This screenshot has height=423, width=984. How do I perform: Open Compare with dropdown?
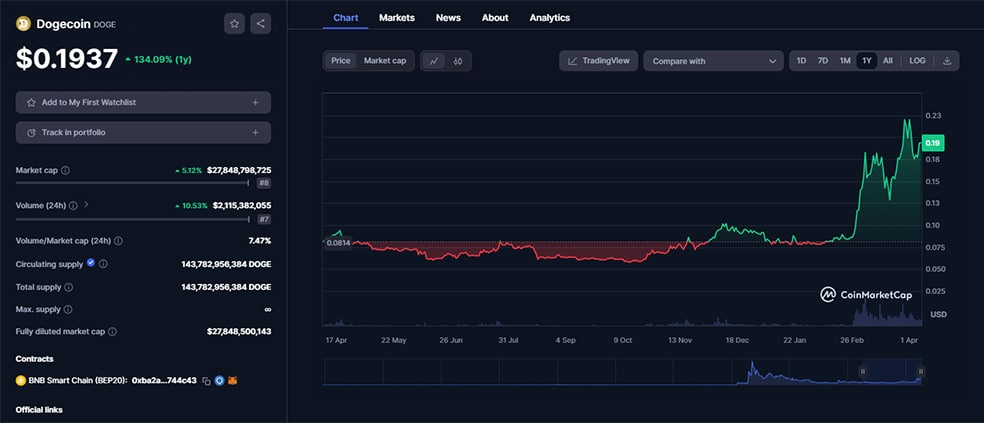tap(714, 61)
